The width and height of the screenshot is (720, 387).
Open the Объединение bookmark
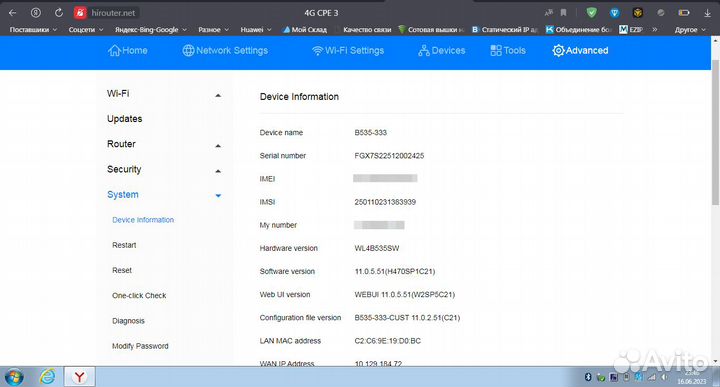click(578, 29)
